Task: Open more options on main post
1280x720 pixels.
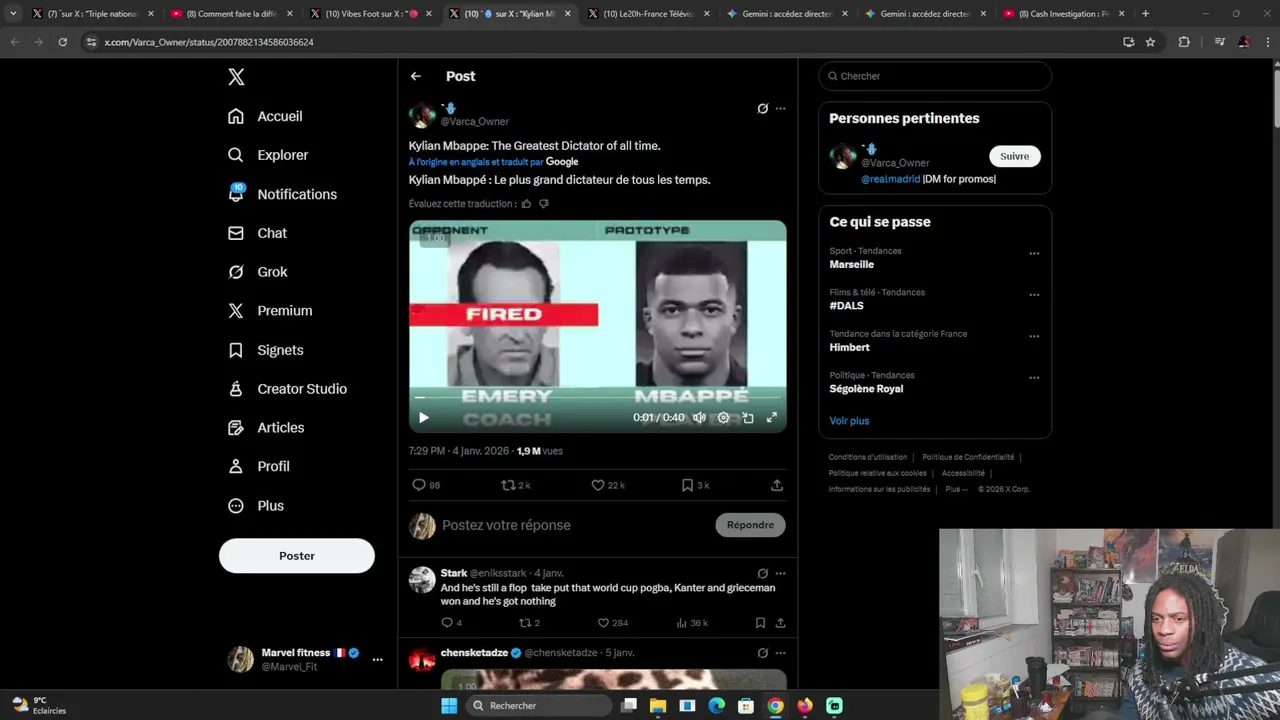Action: point(780,108)
